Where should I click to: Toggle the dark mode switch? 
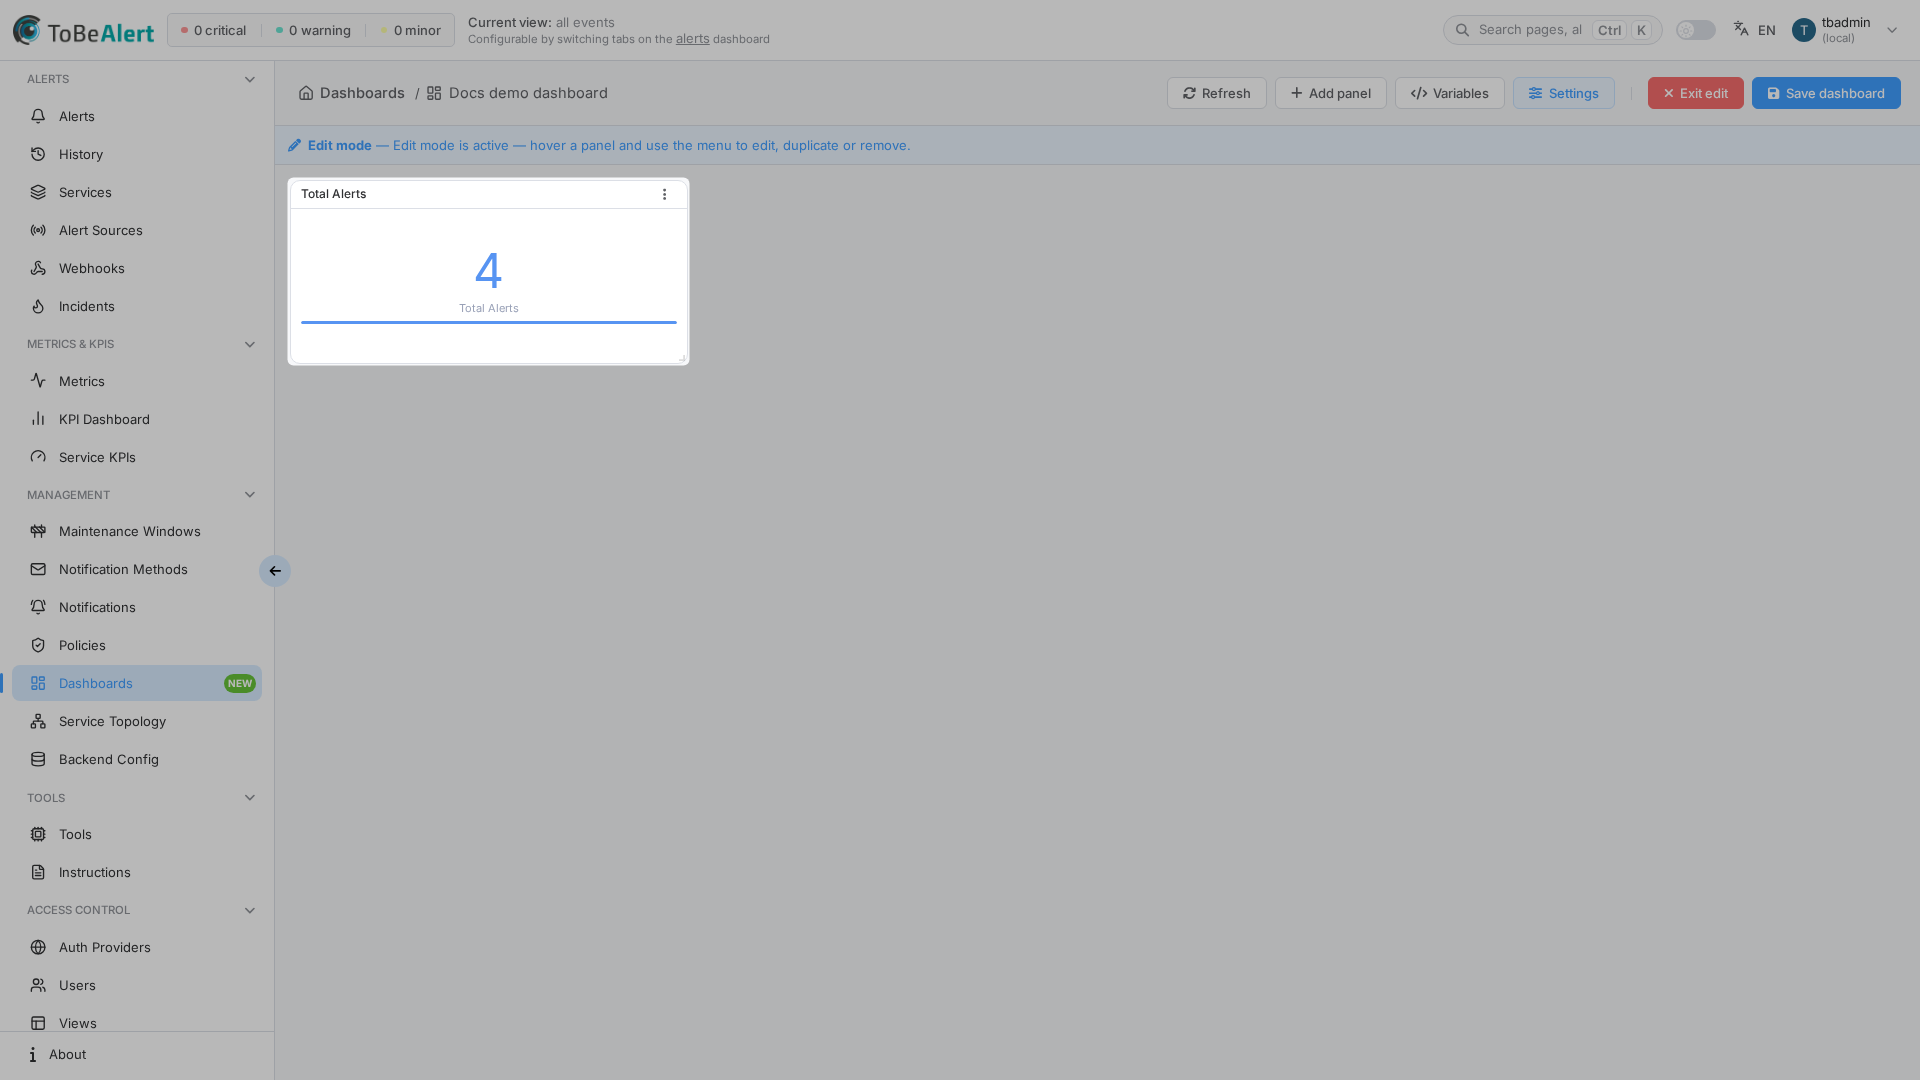1695,30
